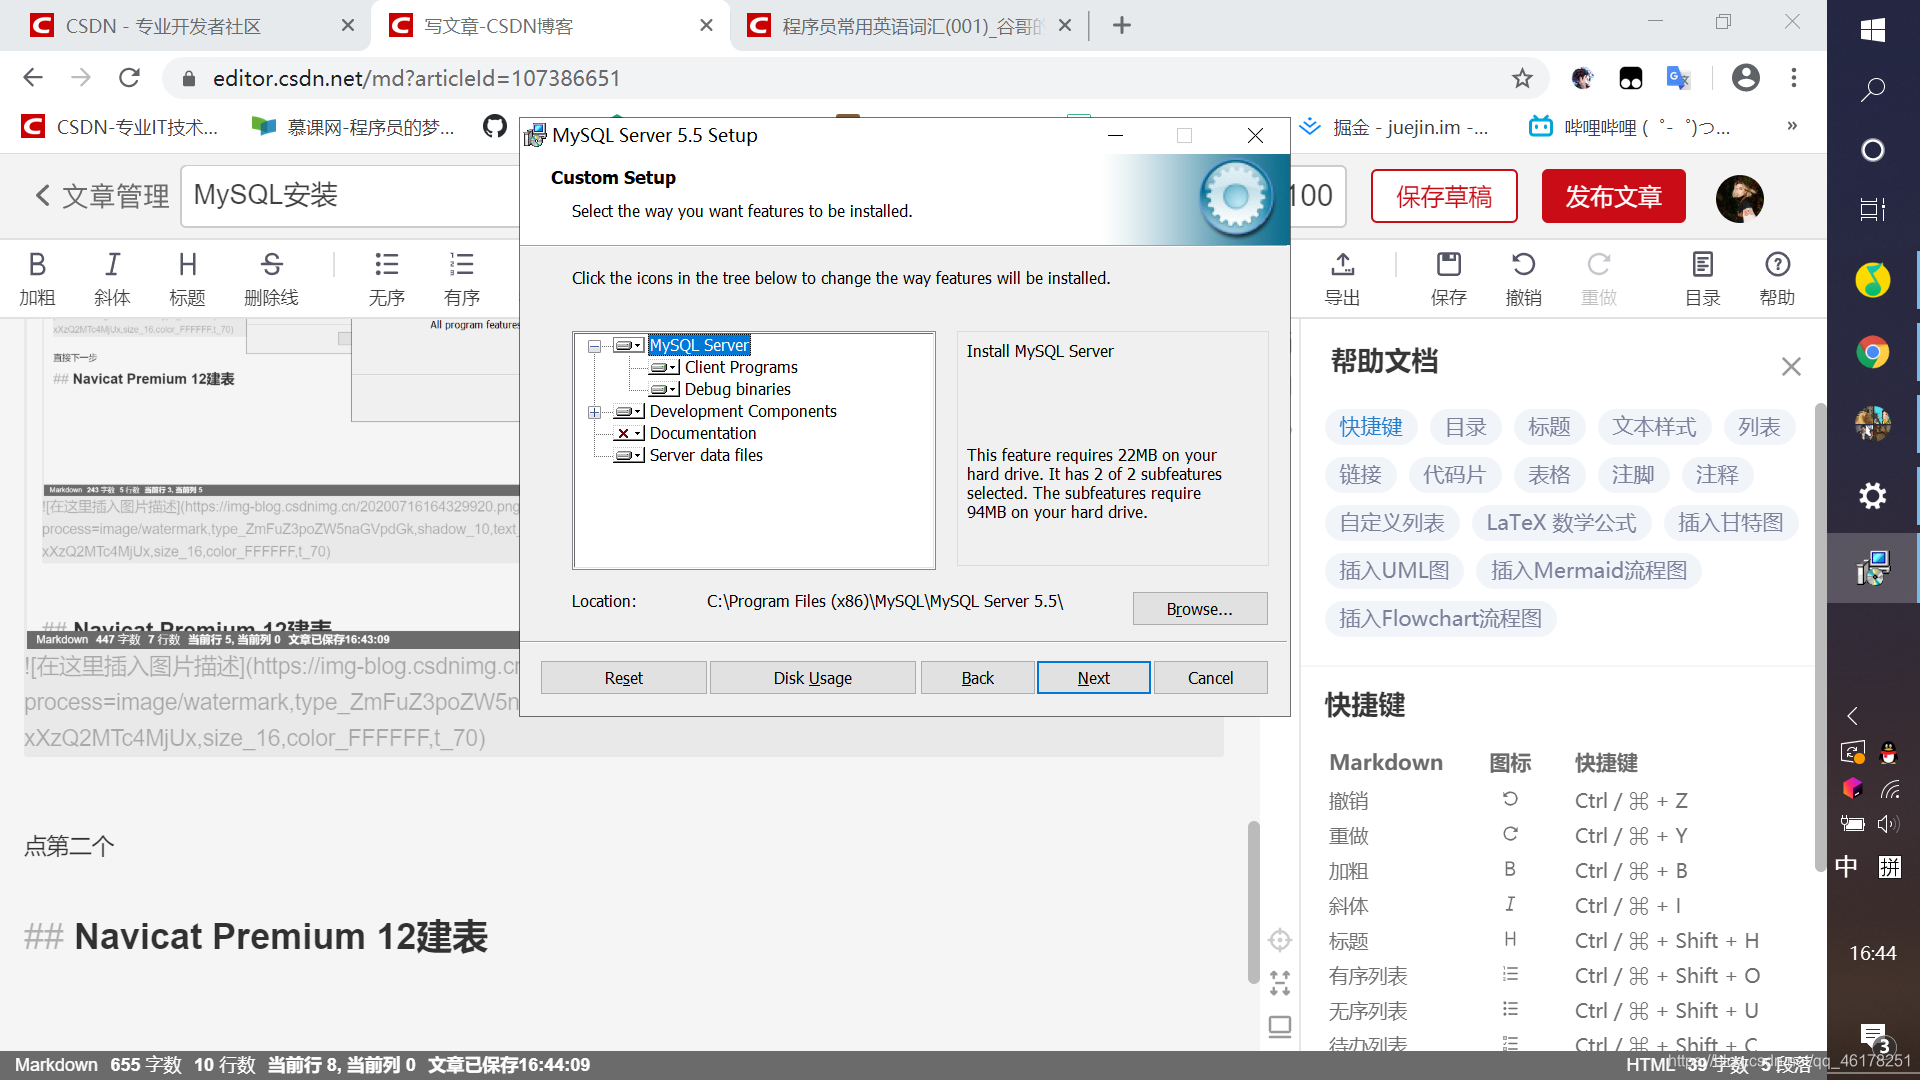Insert heading with 标题 toolbar icon
The height and width of the screenshot is (1080, 1920).
(x=187, y=279)
